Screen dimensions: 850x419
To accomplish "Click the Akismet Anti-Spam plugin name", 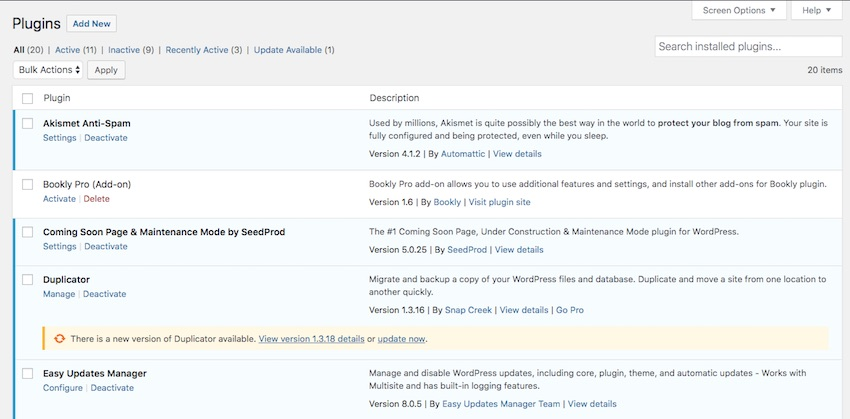I will [x=87, y=124].
